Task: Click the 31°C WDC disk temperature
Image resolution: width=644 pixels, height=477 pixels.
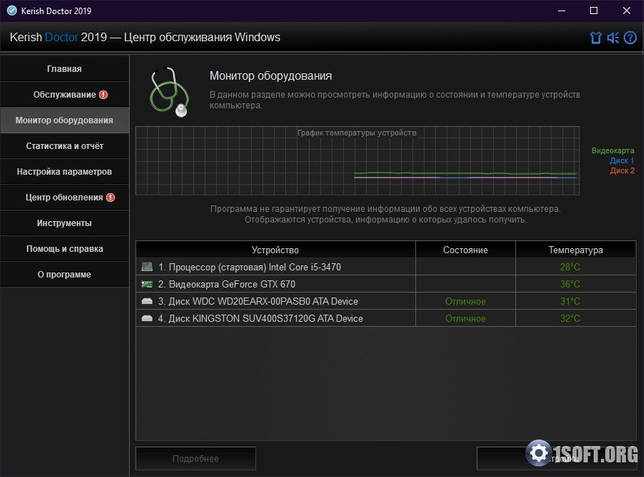Action: pos(570,301)
